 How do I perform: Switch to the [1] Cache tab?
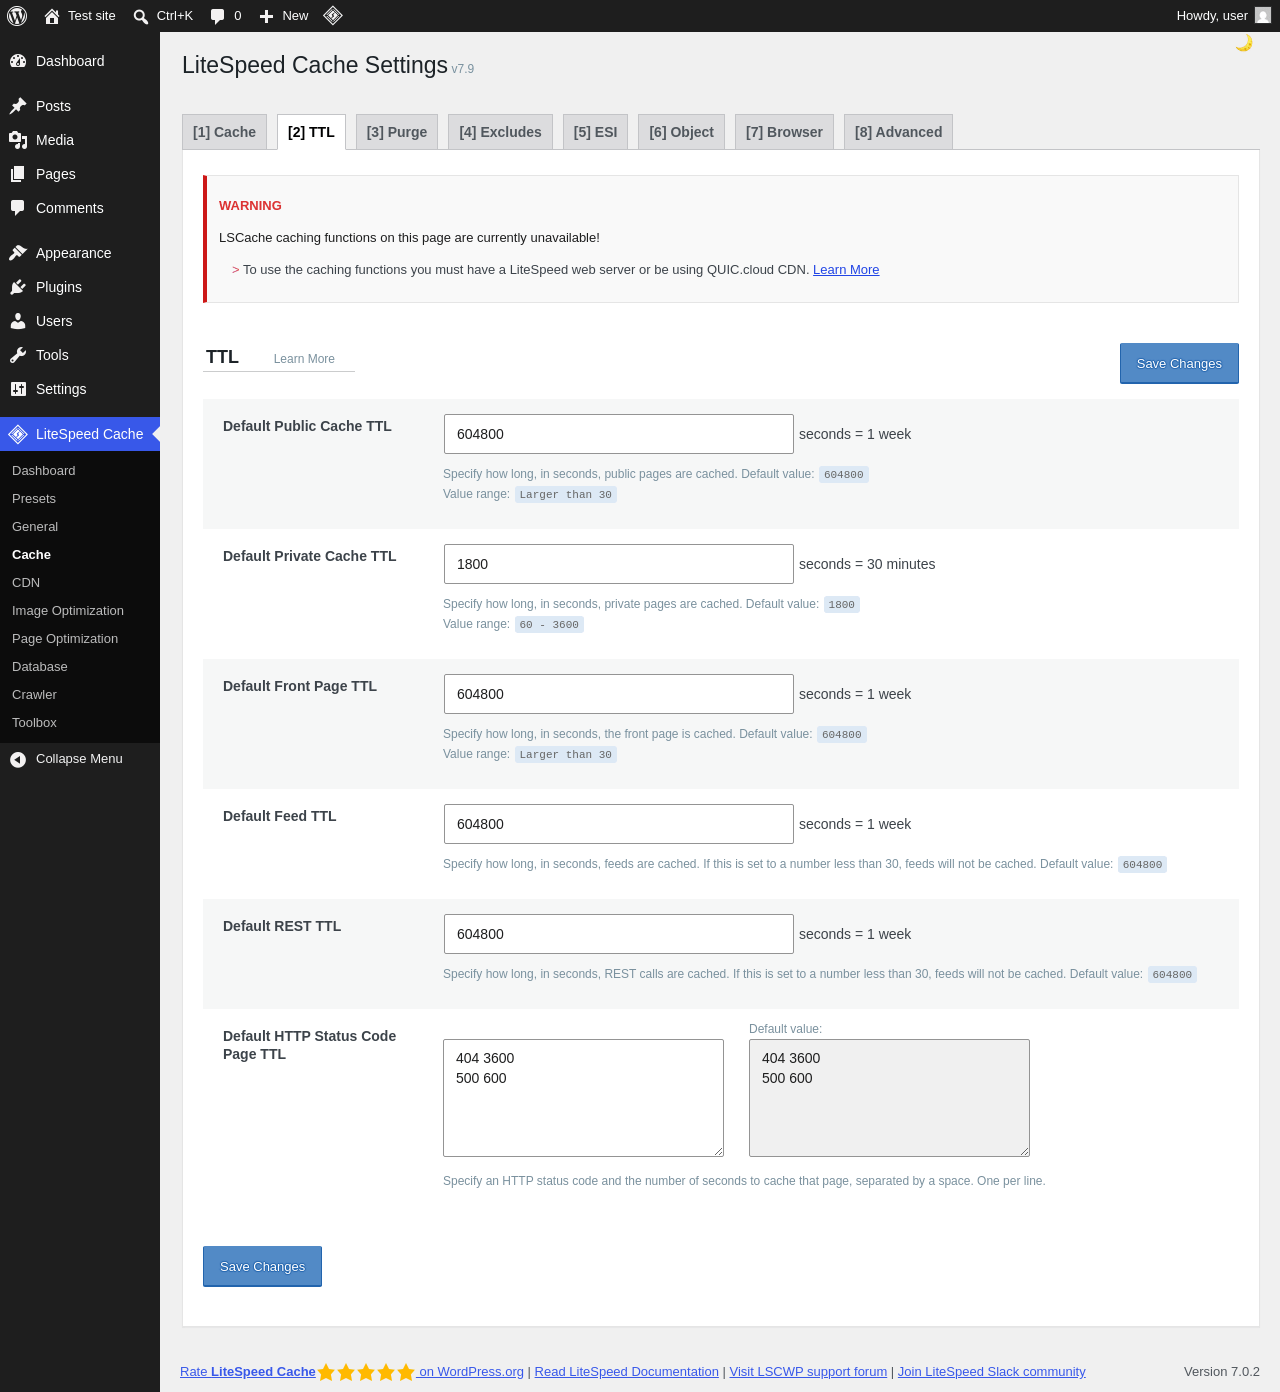(224, 132)
